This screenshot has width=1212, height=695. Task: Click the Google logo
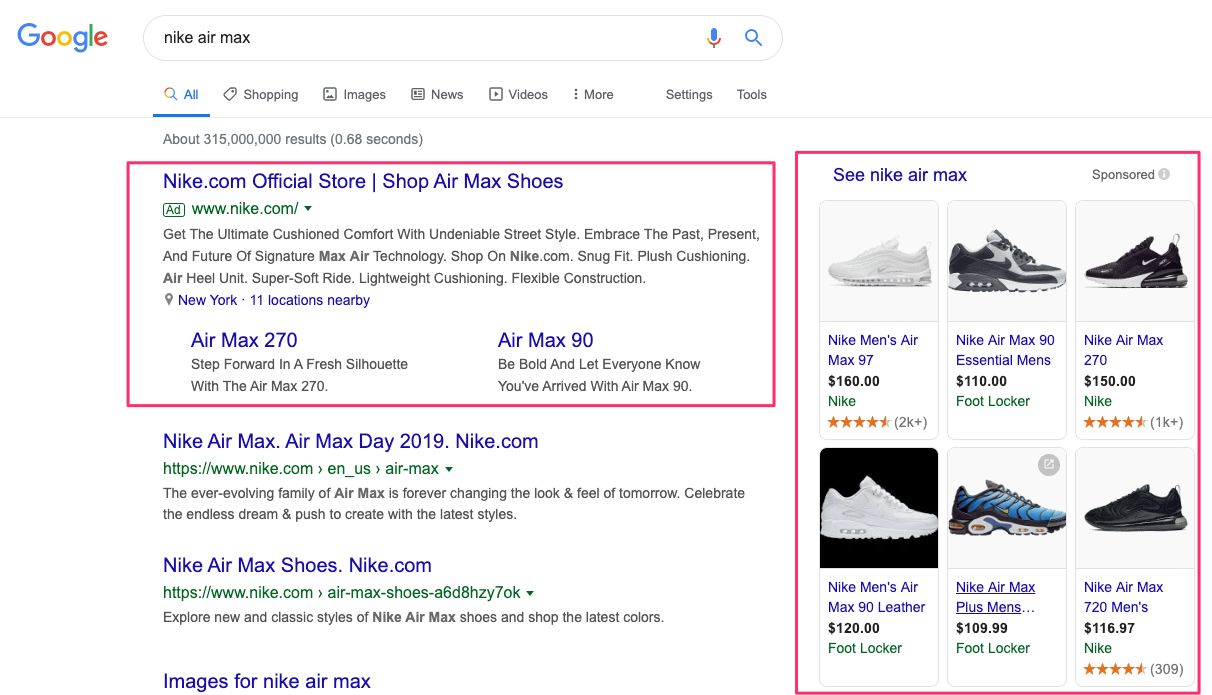click(x=62, y=37)
